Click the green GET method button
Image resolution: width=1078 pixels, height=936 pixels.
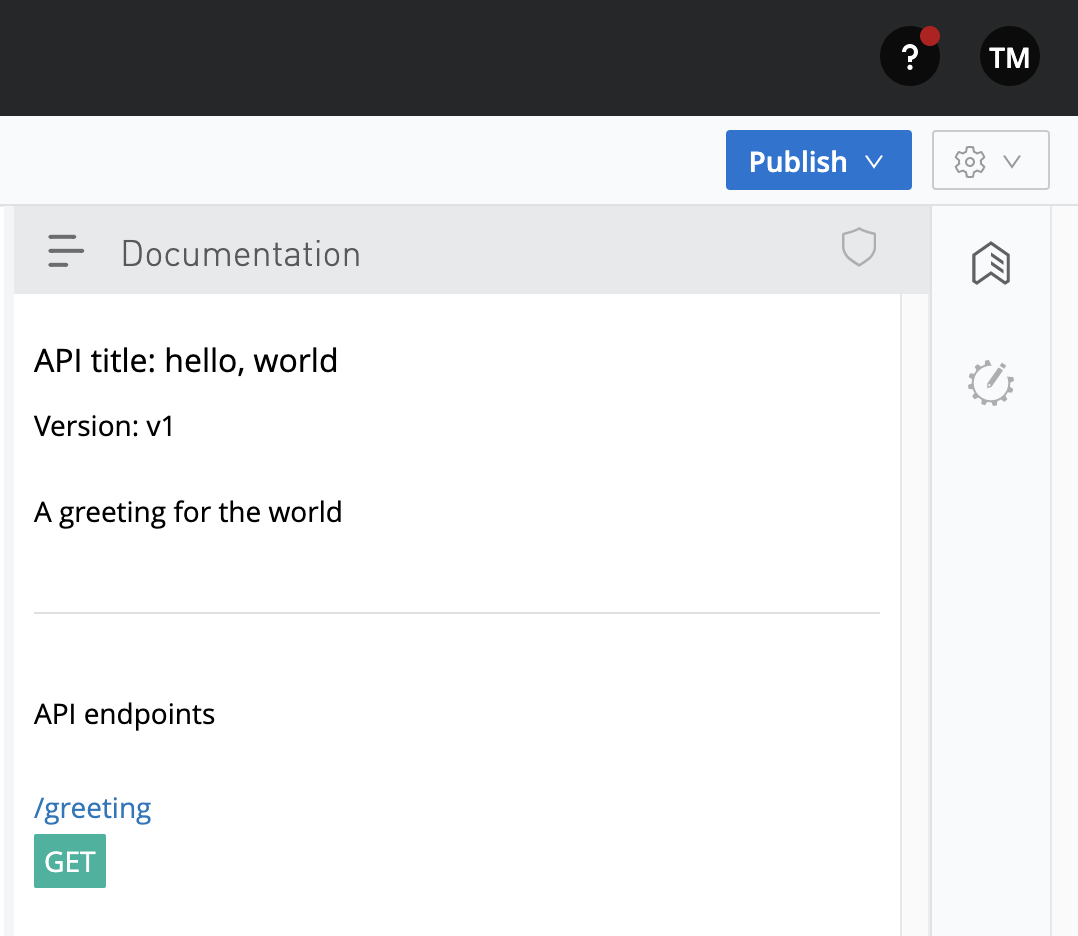click(70, 861)
